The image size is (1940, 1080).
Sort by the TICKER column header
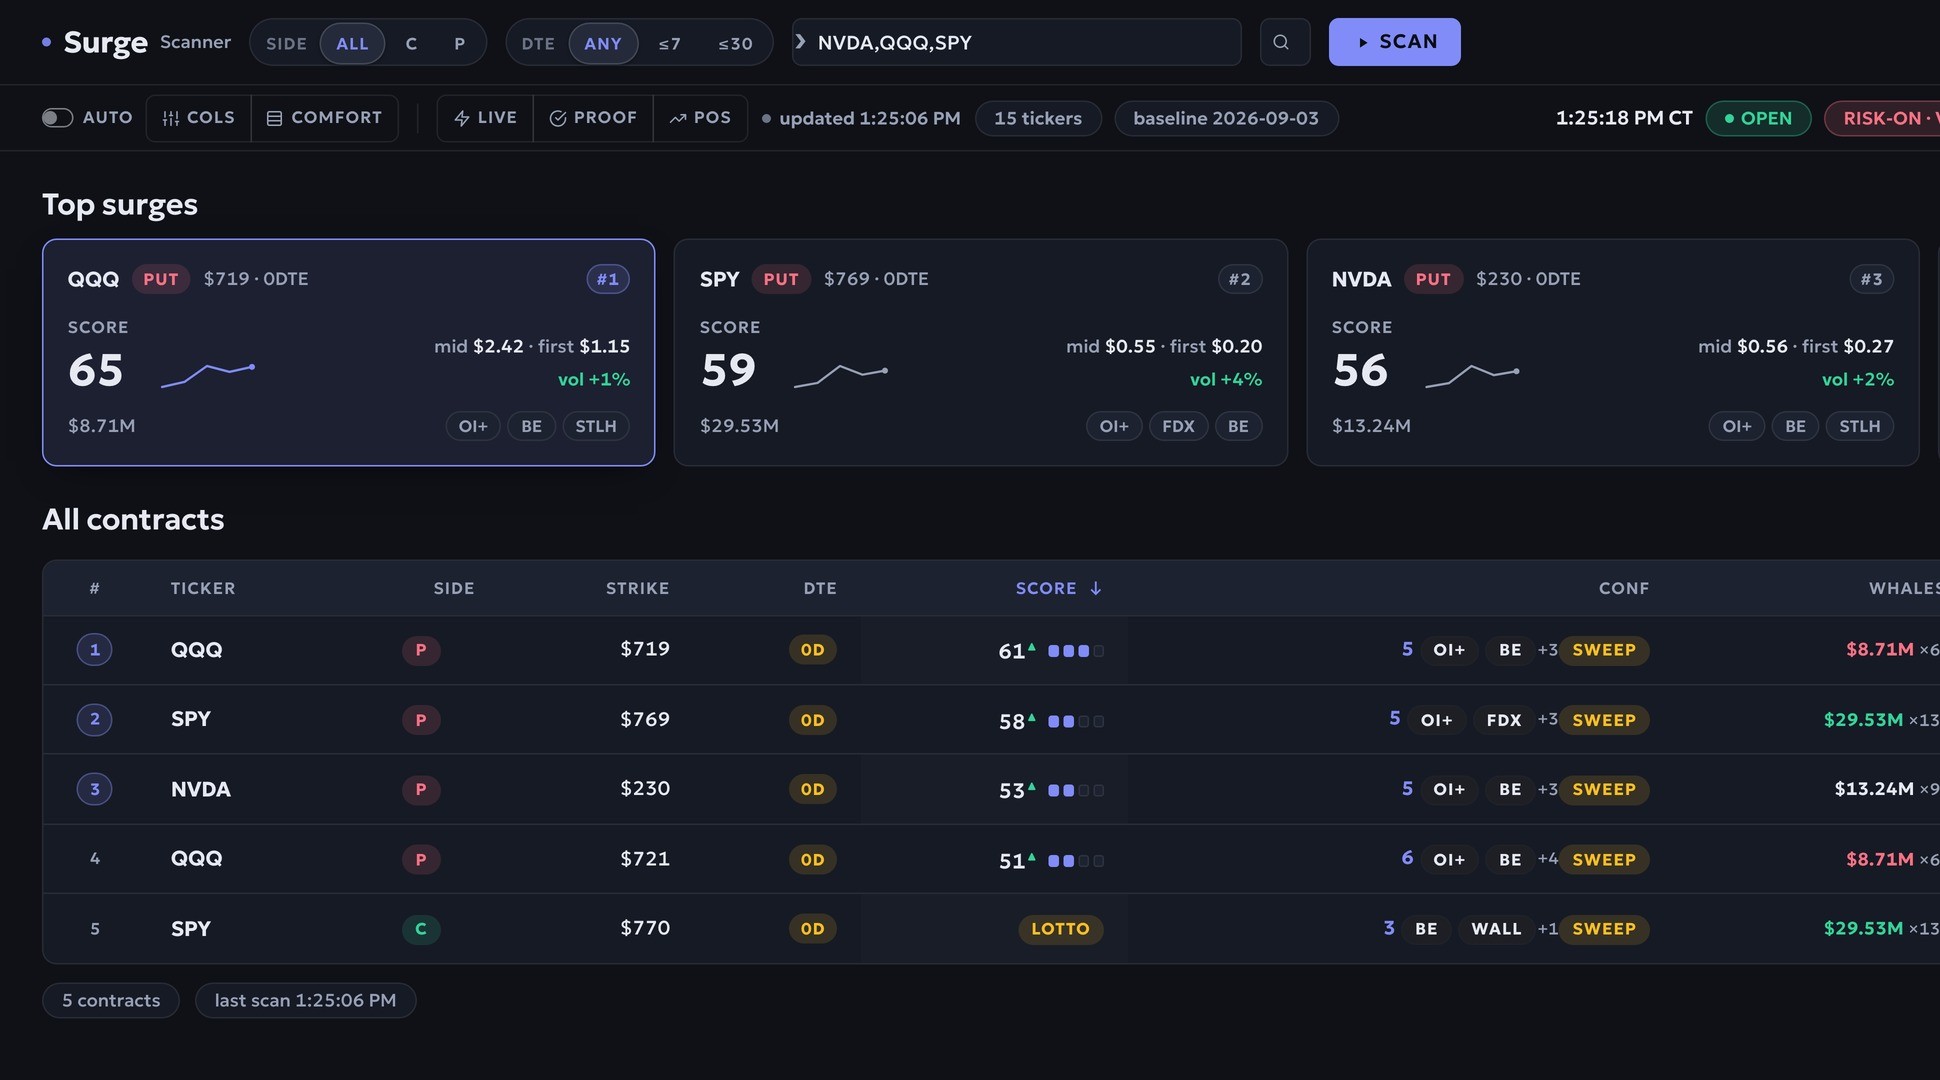point(203,588)
